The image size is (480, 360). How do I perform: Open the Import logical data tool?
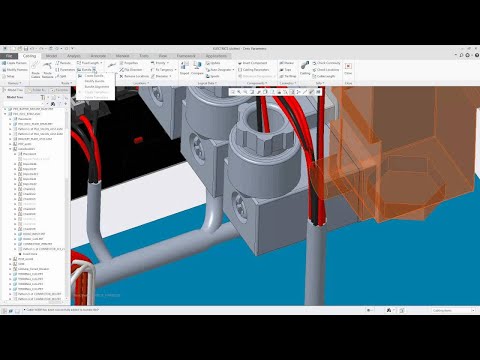(x=184, y=68)
